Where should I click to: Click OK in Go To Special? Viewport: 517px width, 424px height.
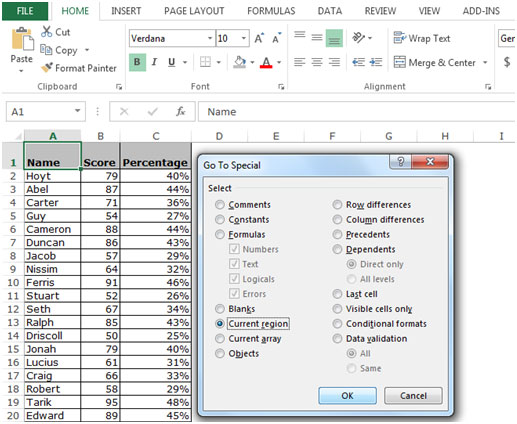pyautogui.click(x=347, y=396)
